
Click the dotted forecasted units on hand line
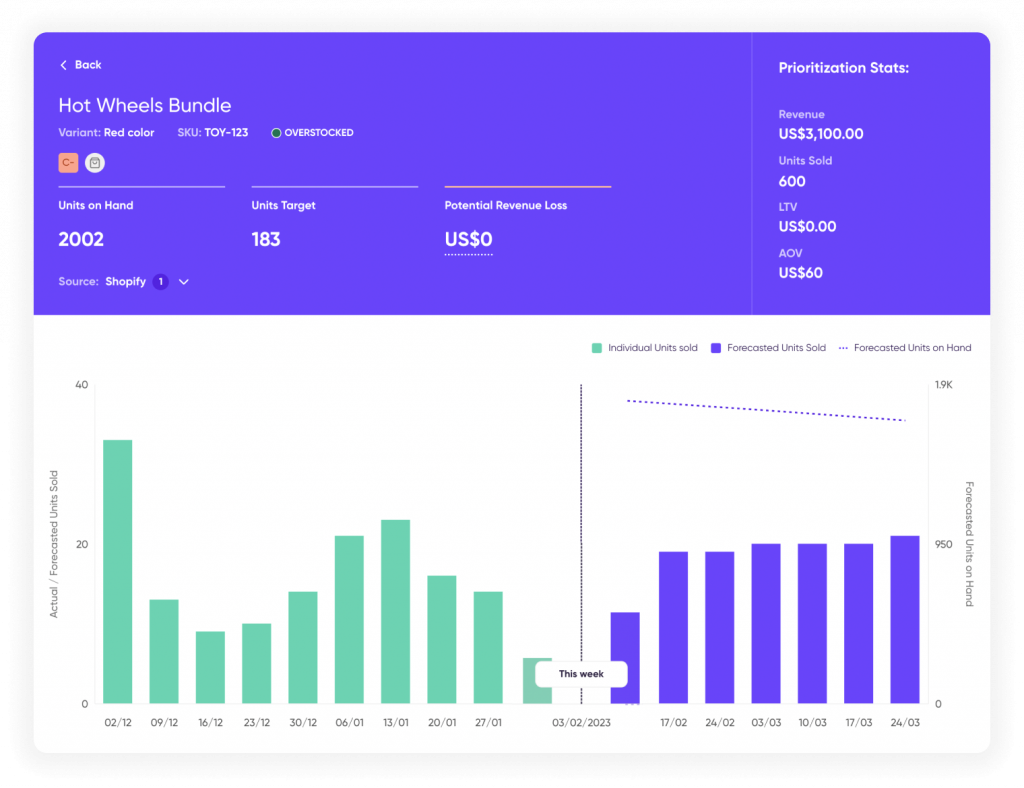[x=766, y=410]
